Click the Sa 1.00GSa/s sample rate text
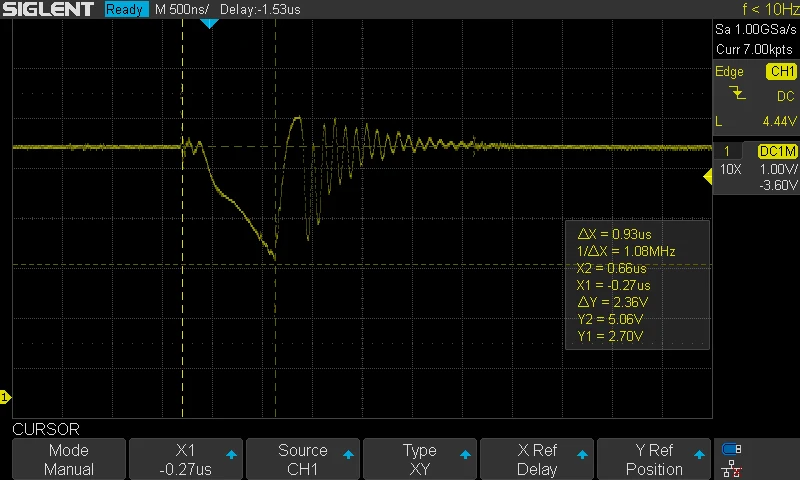Viewport: 800px width, 480px height. click(756, 30)
